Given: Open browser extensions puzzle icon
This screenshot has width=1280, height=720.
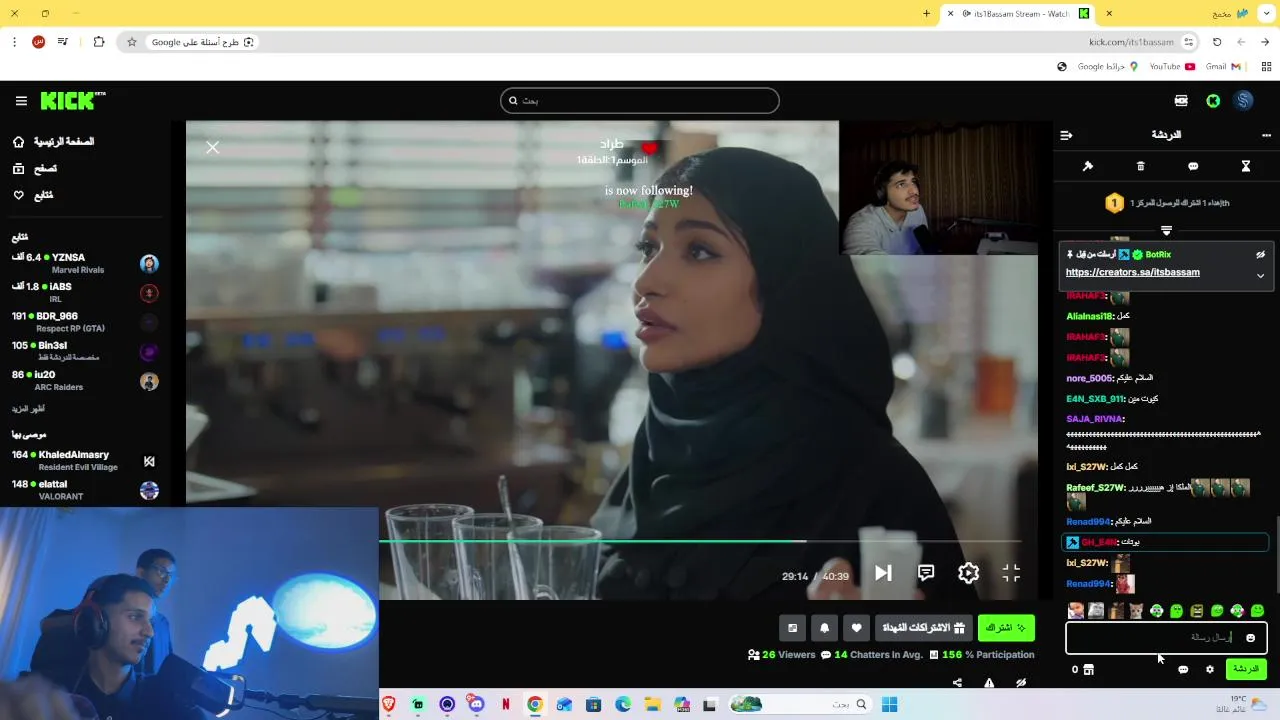Looking at the screenshot, I should [99, 42].
